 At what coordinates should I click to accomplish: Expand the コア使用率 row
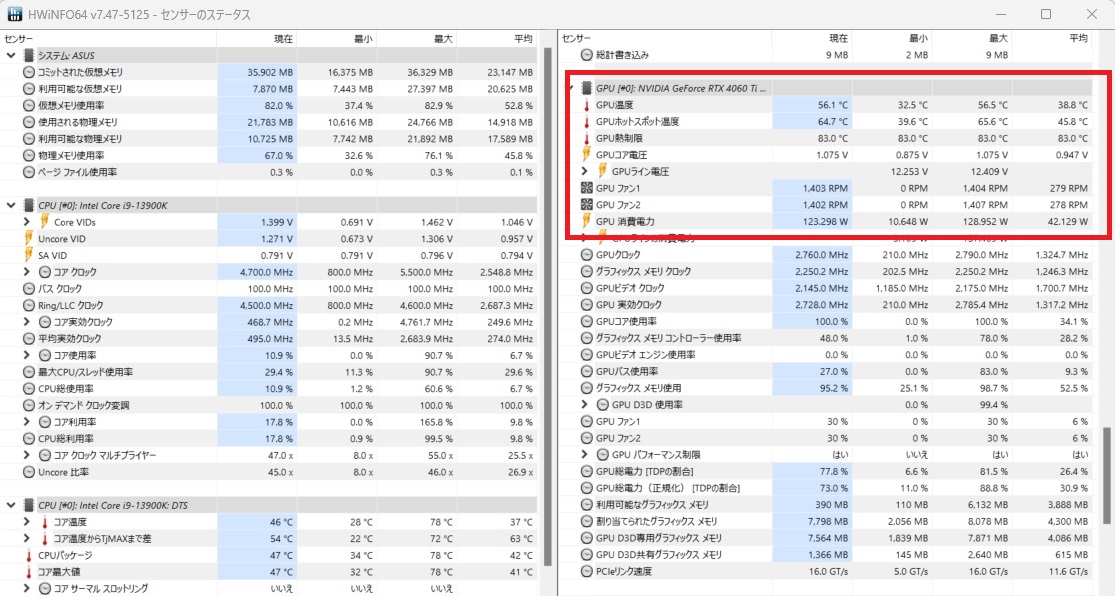tap(27, 355)
